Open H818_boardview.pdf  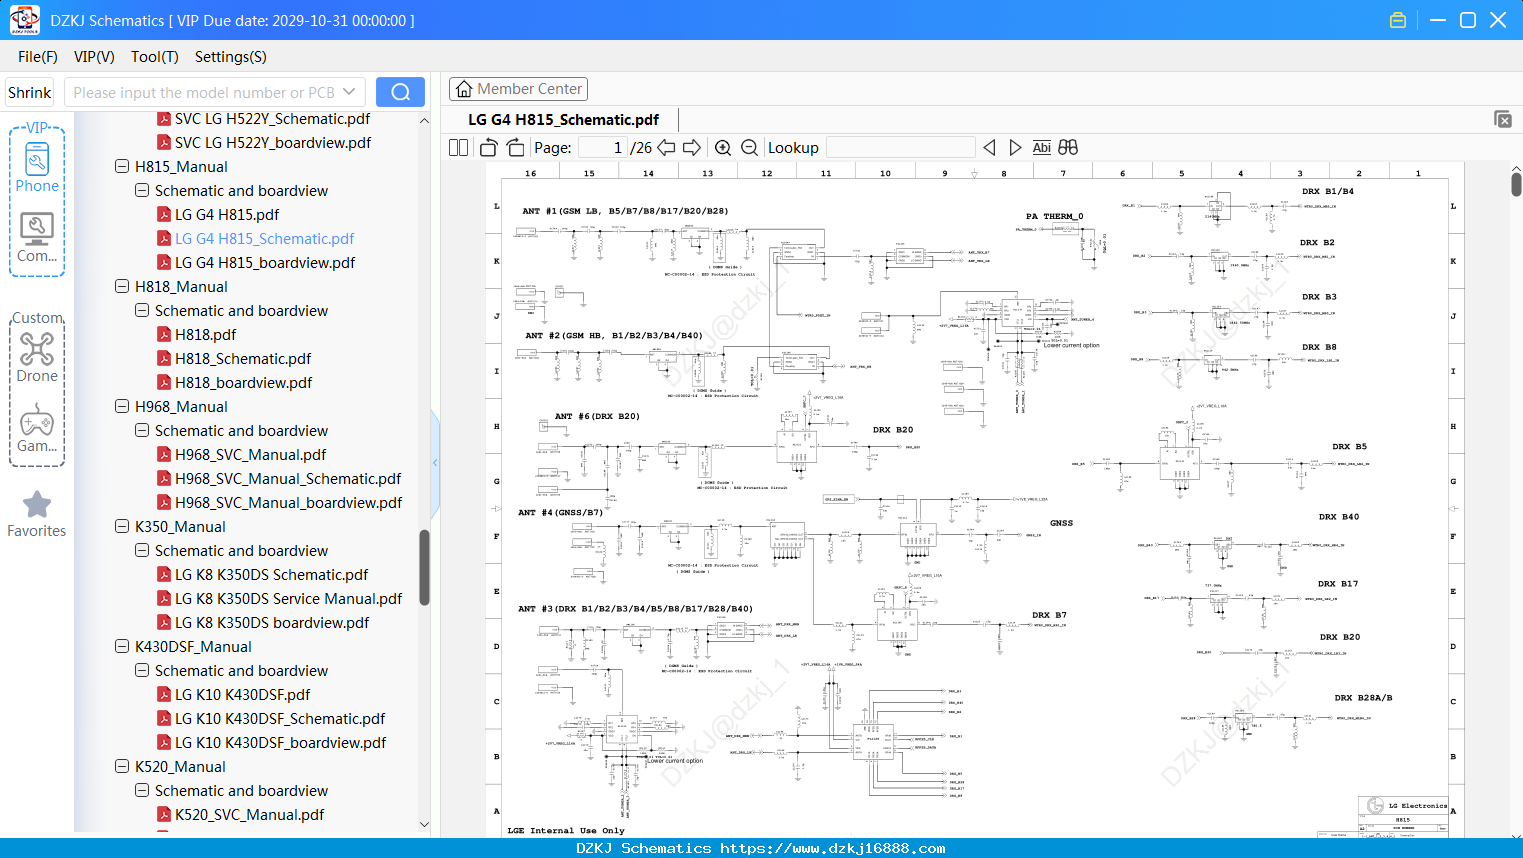point(243,382)
